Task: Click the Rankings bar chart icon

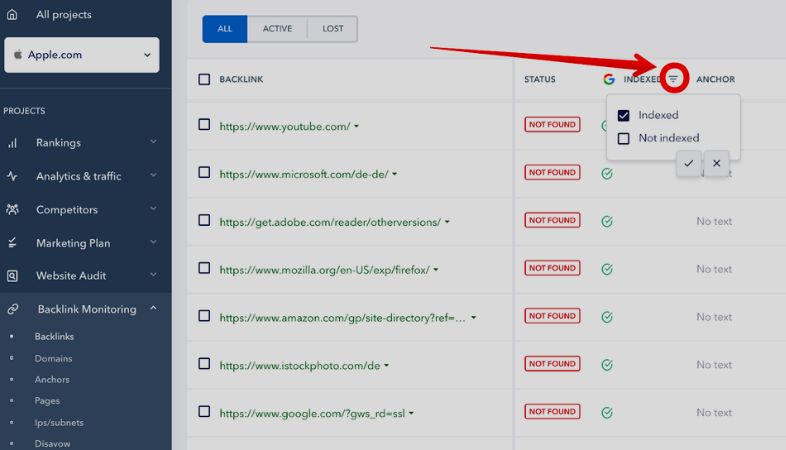Action: click(x=13, y=143)
